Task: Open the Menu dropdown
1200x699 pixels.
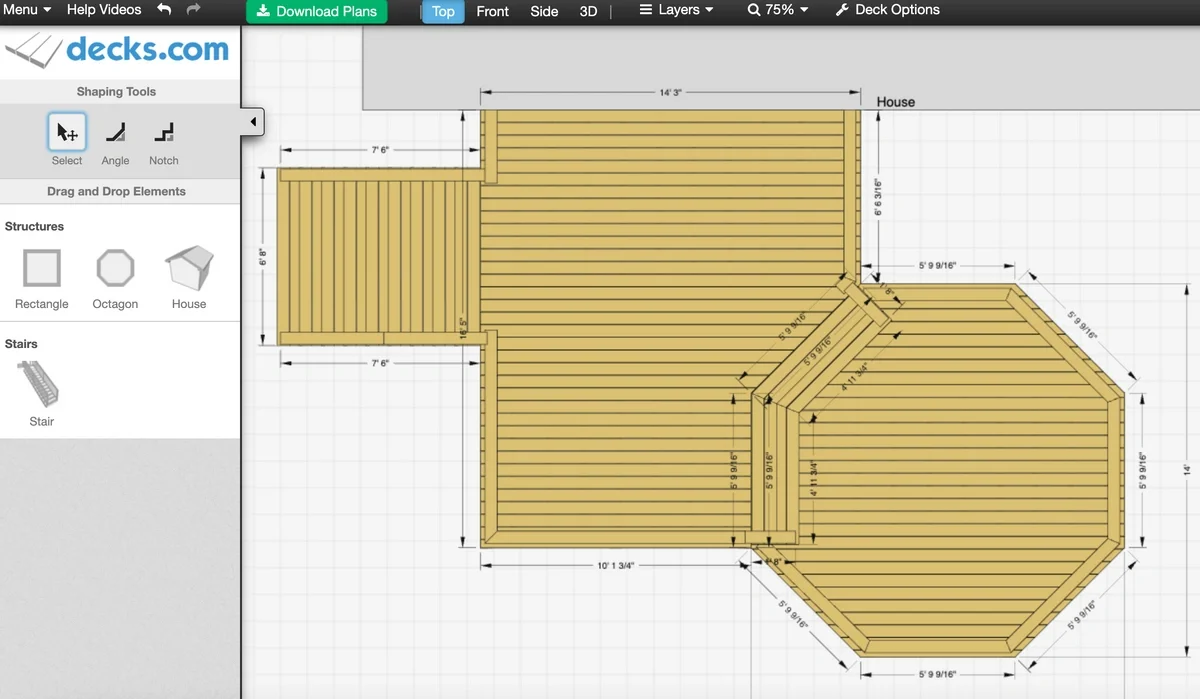Action: click(x=26, y=10)
